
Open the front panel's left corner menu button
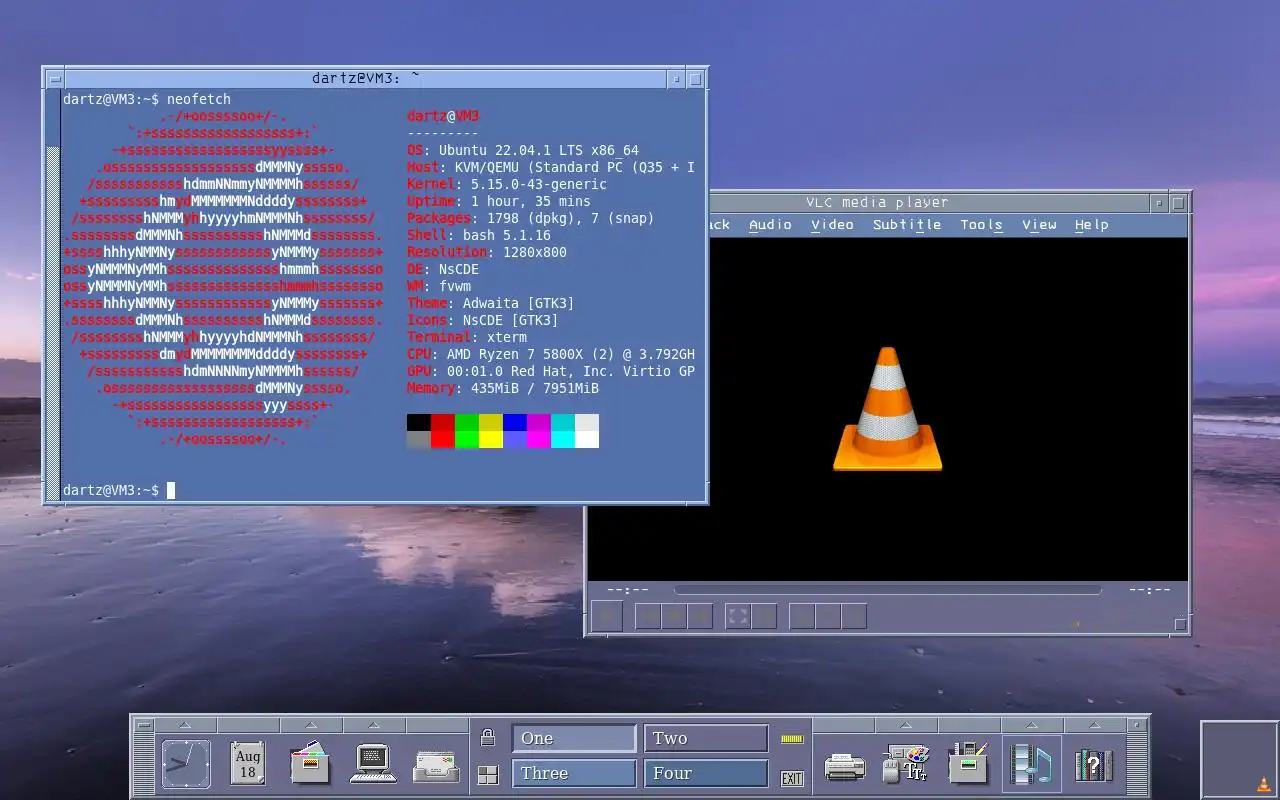point(143,725)
